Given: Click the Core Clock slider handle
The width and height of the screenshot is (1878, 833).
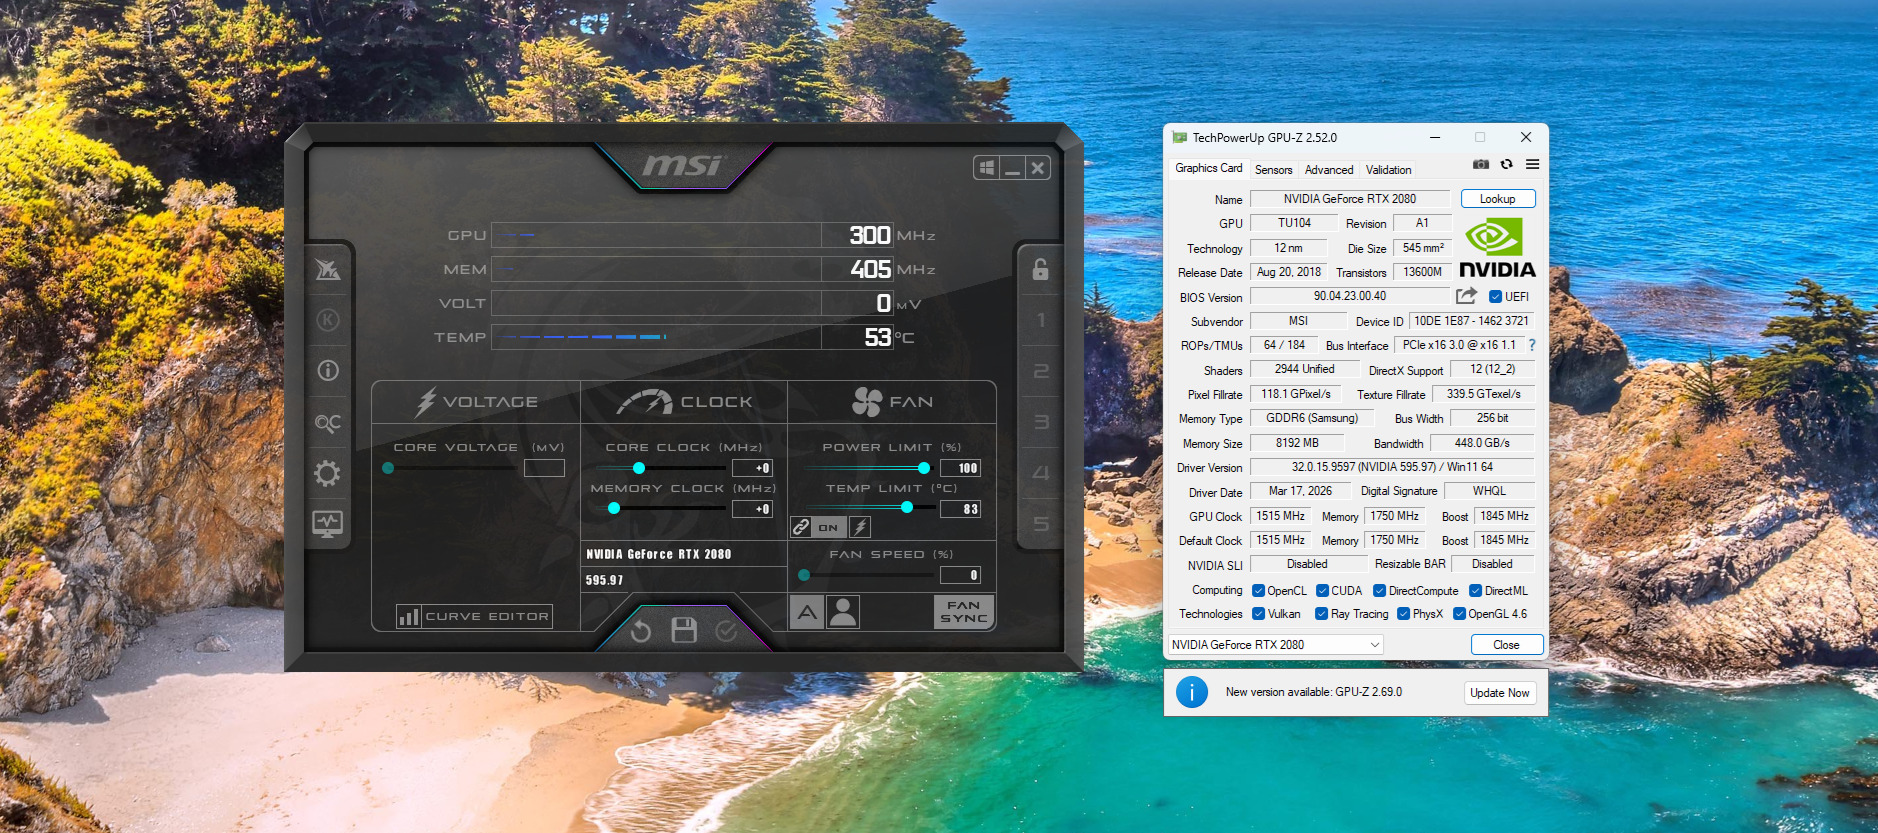Looking at the screenshot, I should [639, 468].
